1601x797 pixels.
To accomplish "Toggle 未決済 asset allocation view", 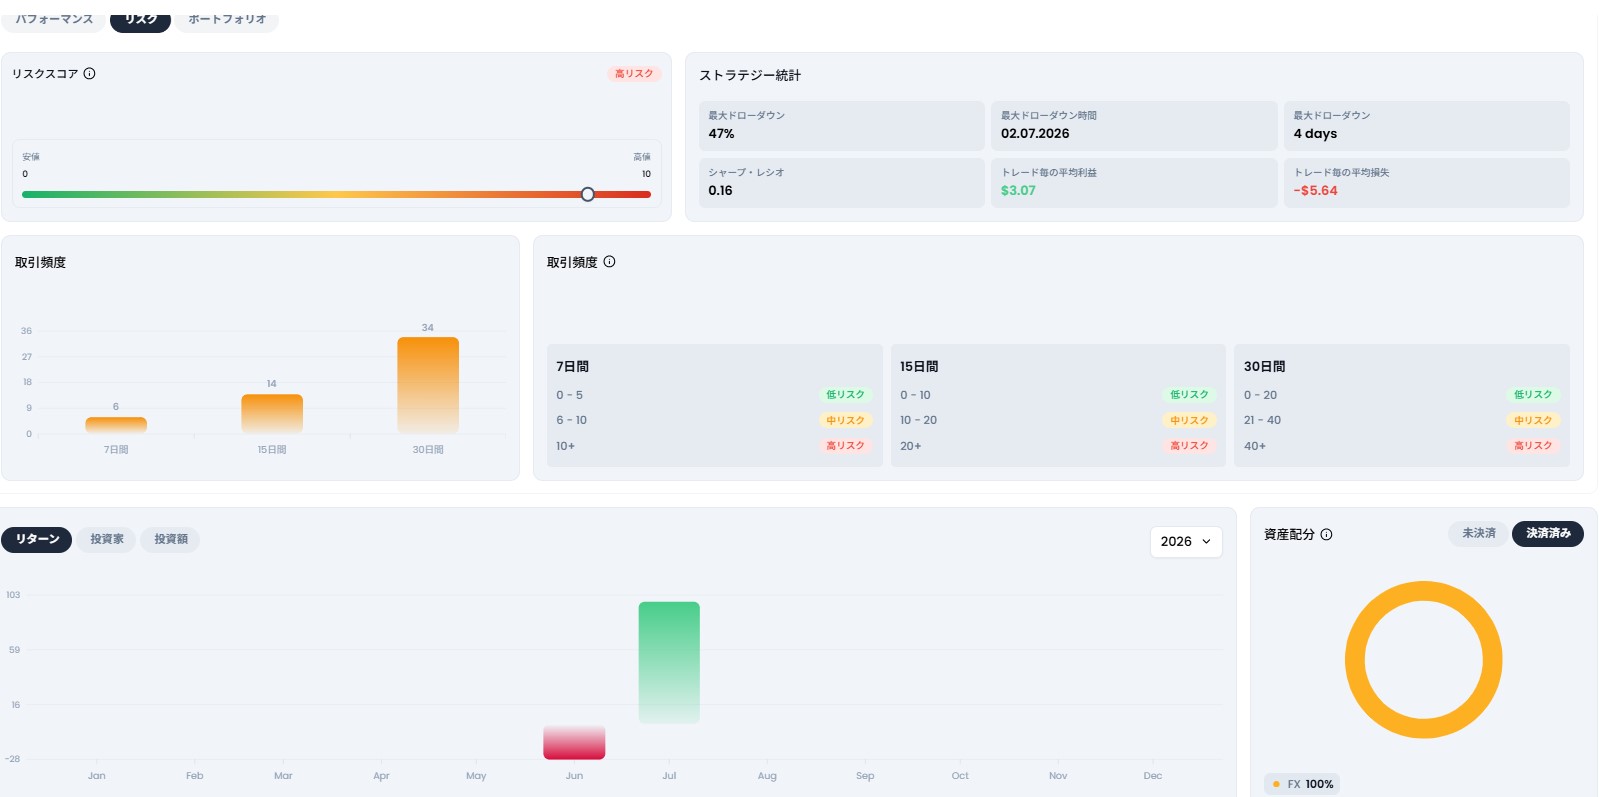I will coord(1478,533).
